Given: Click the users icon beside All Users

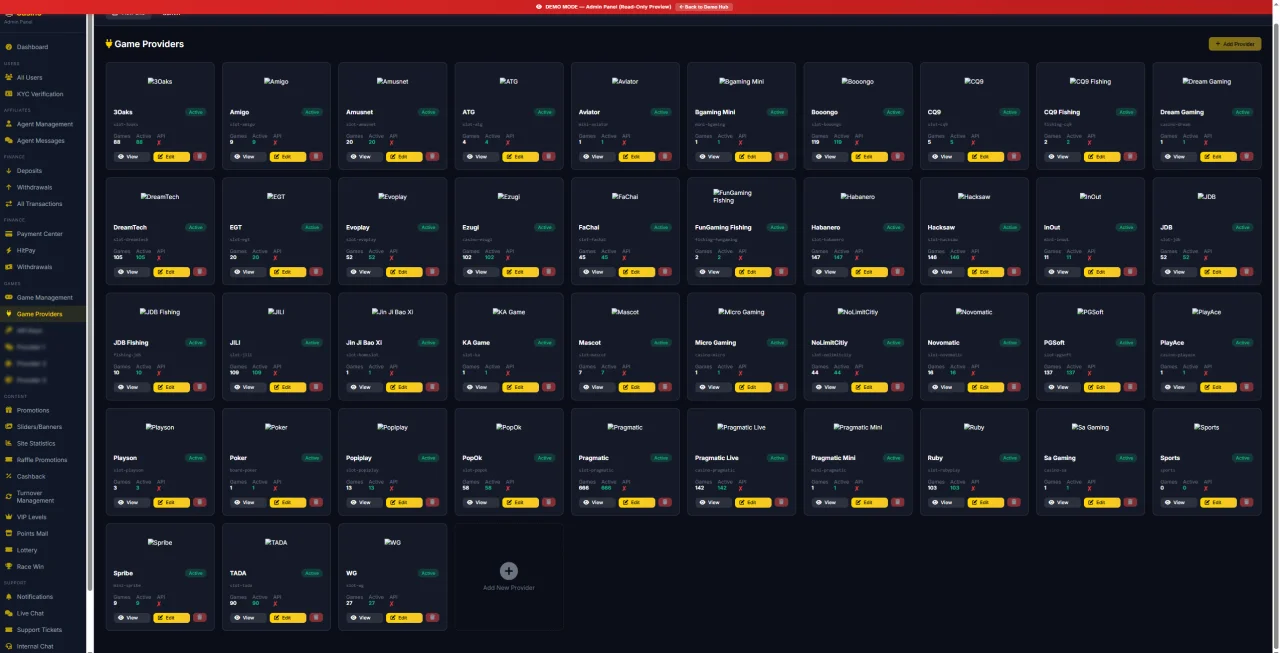Looking at the screenshot, I should tap(9, 77).
